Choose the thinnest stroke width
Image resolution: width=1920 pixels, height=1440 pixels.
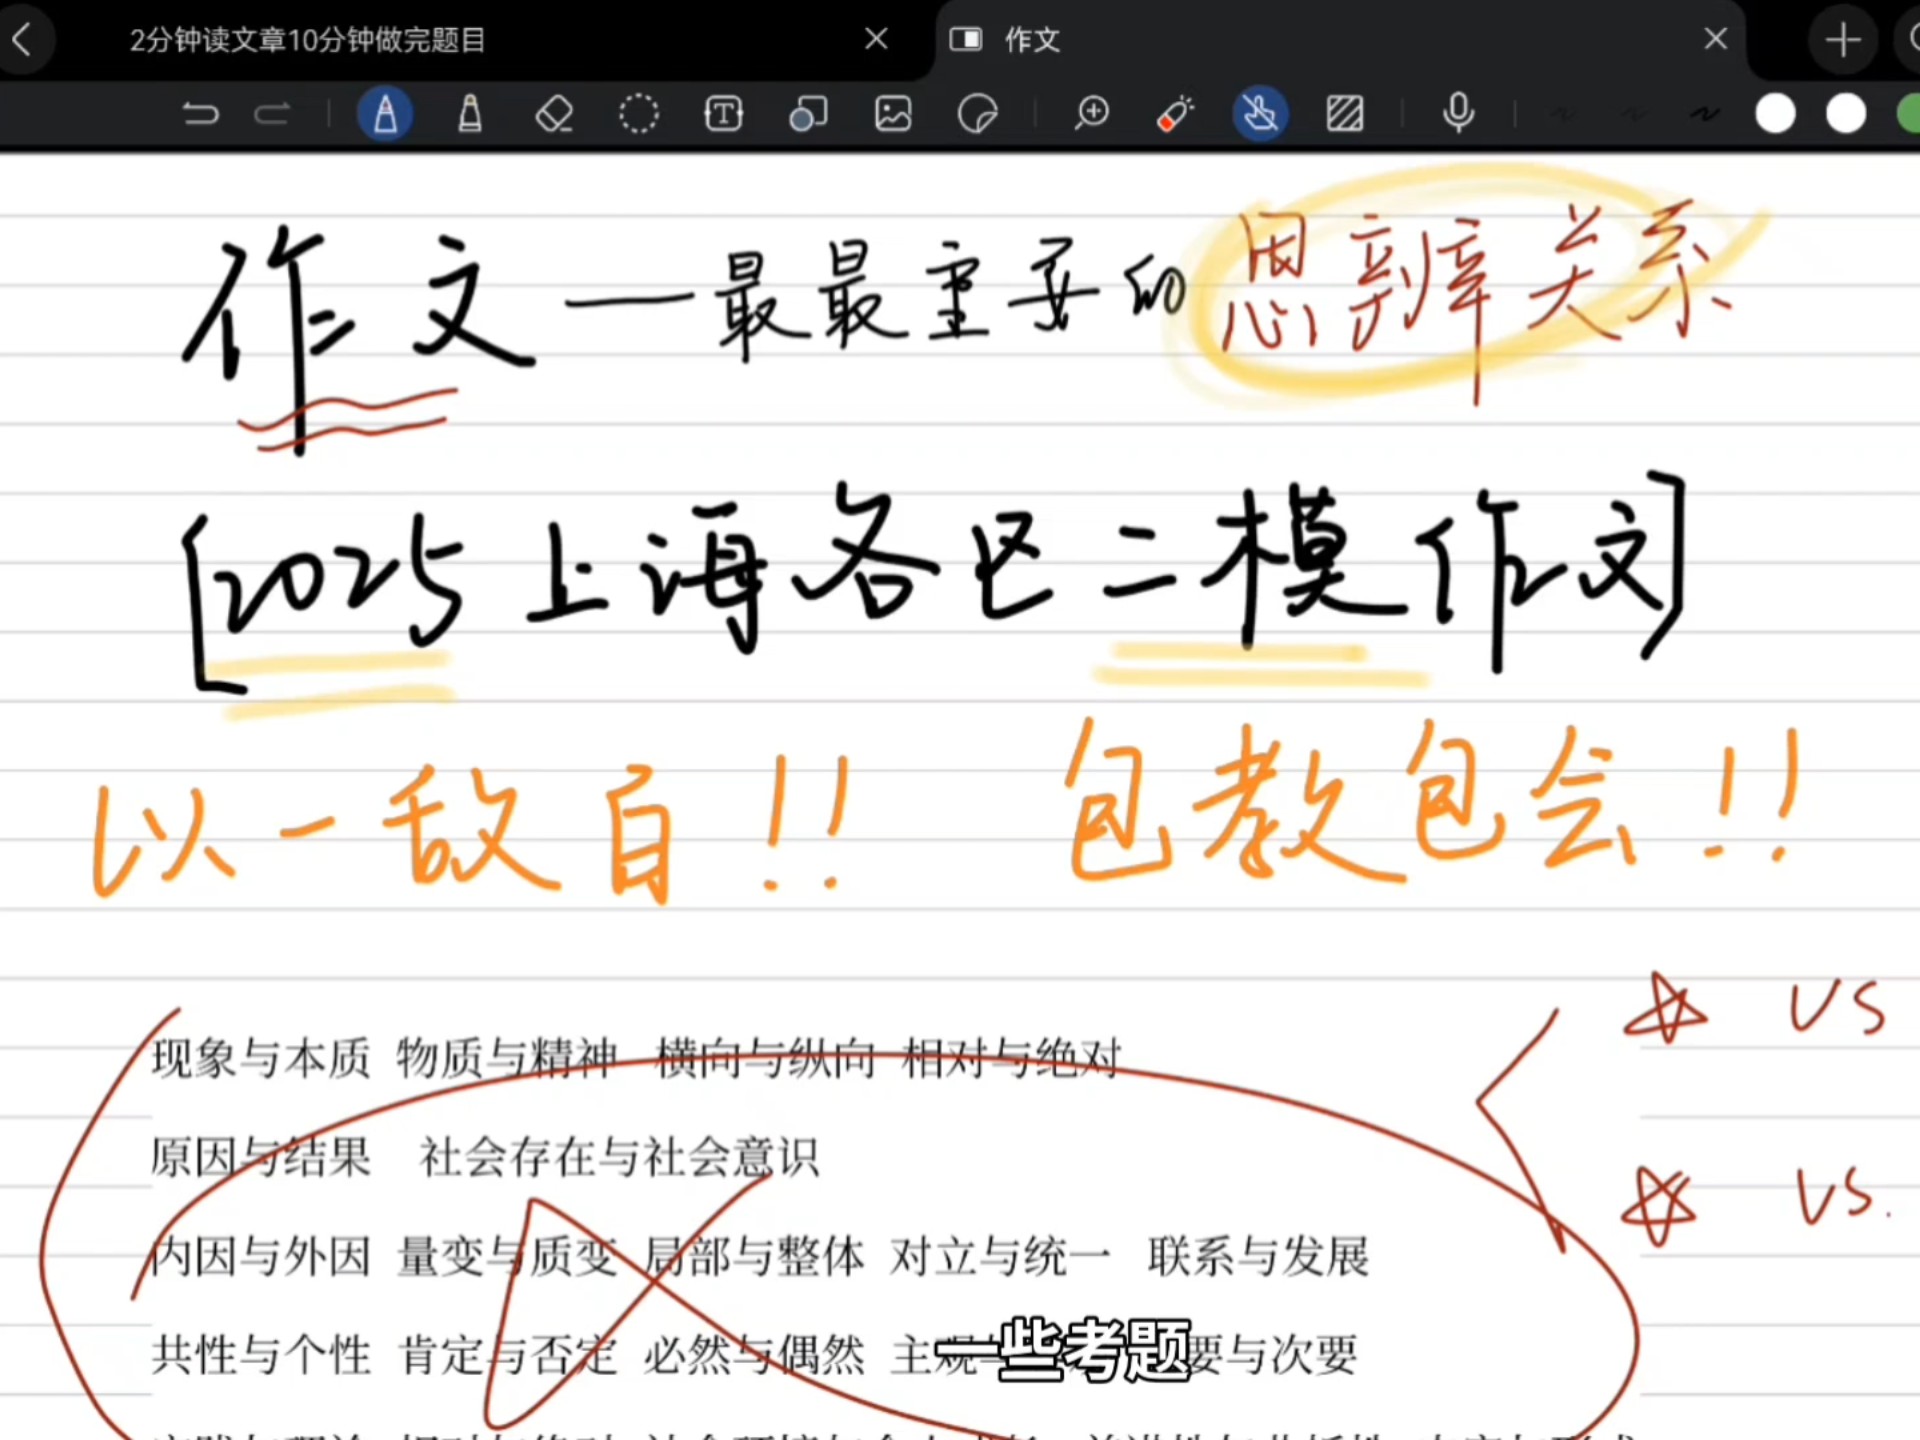click(1563, 114)
